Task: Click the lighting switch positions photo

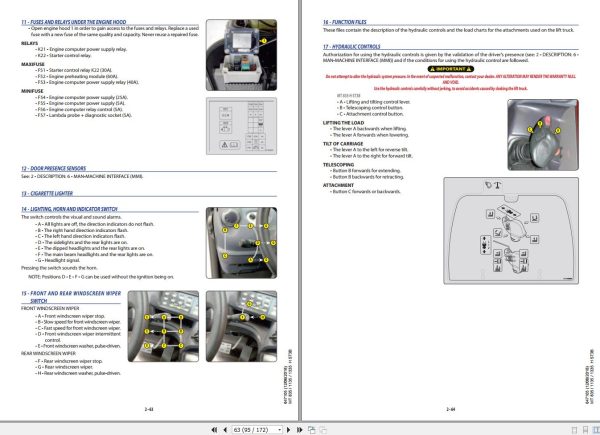Action: [x=241, y=243]
